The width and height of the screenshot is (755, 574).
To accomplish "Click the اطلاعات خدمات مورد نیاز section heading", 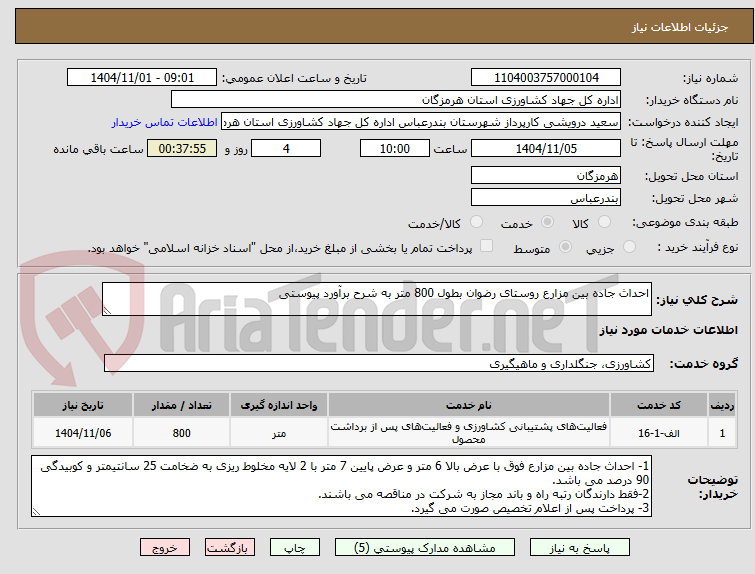I will [x=668, y=330].
